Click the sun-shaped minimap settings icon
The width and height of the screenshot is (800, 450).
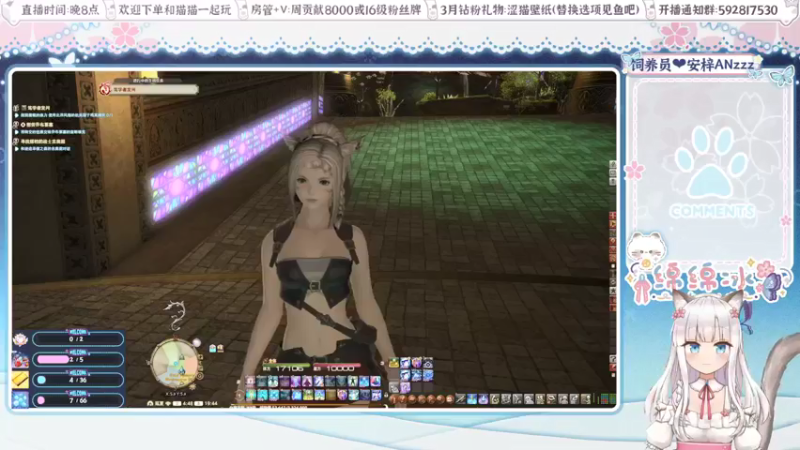coord(193,387)
